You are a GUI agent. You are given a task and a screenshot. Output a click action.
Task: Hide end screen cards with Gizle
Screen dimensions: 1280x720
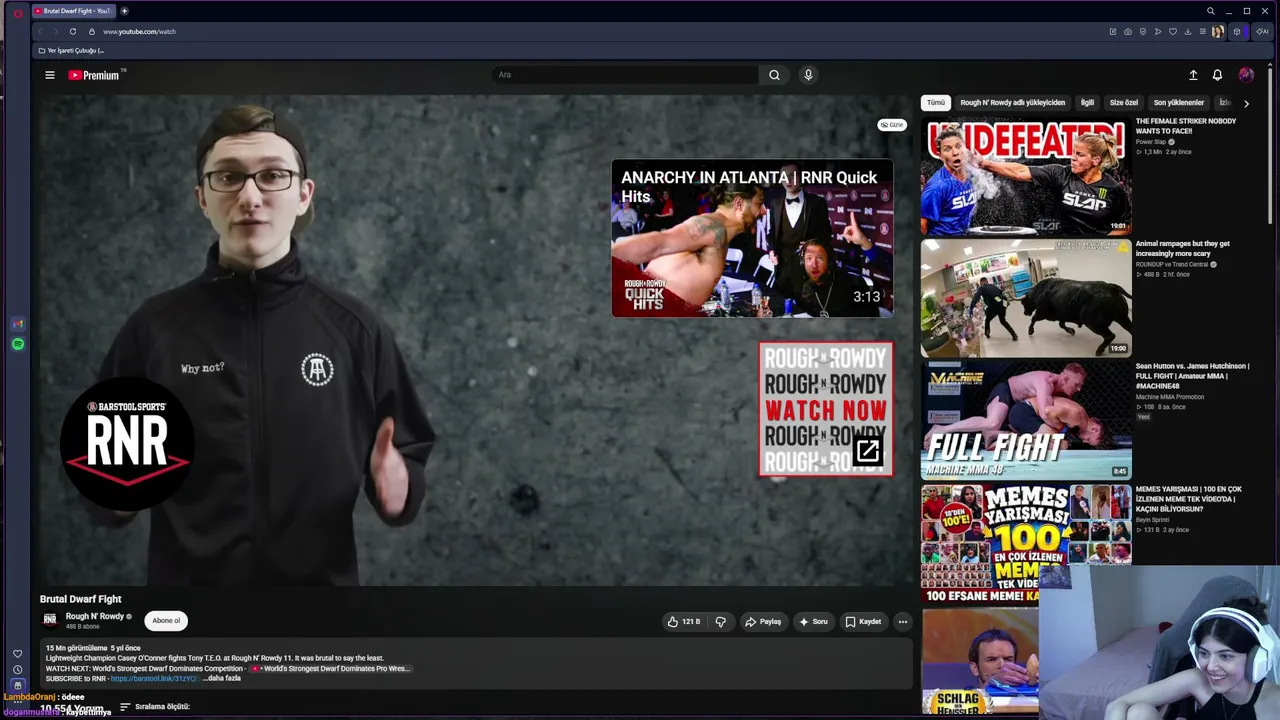(891, 125)
